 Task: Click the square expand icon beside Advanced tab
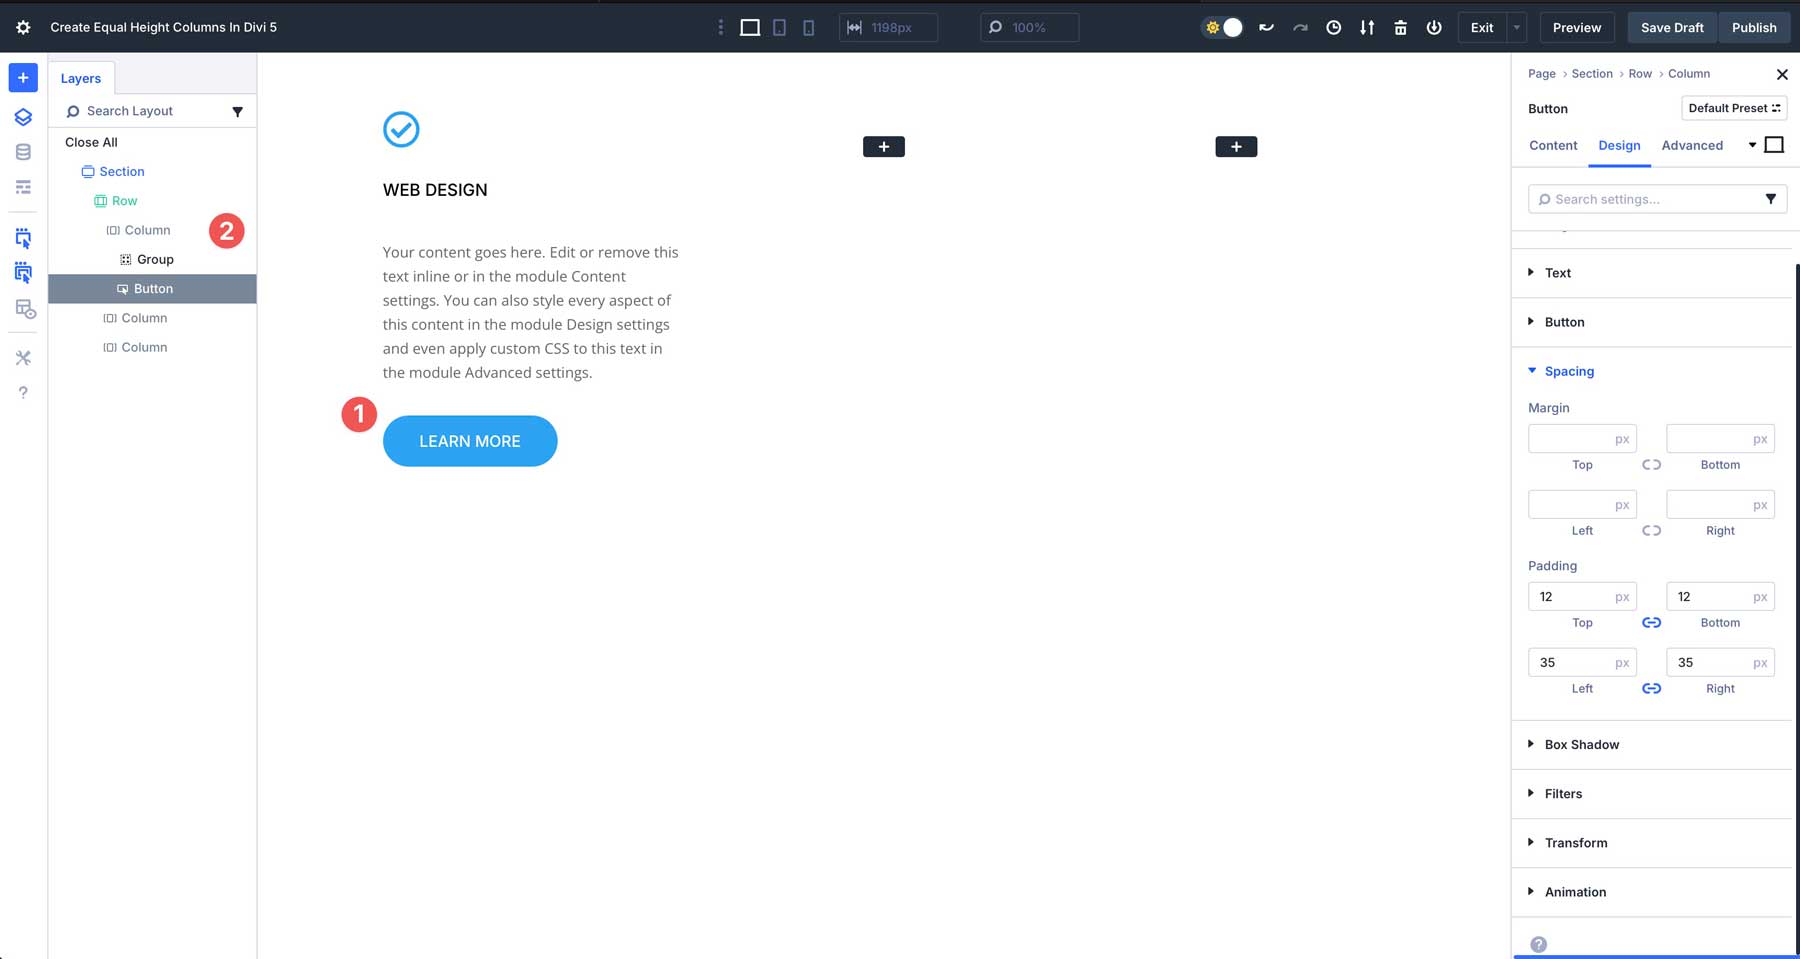tap(1774, 145)
